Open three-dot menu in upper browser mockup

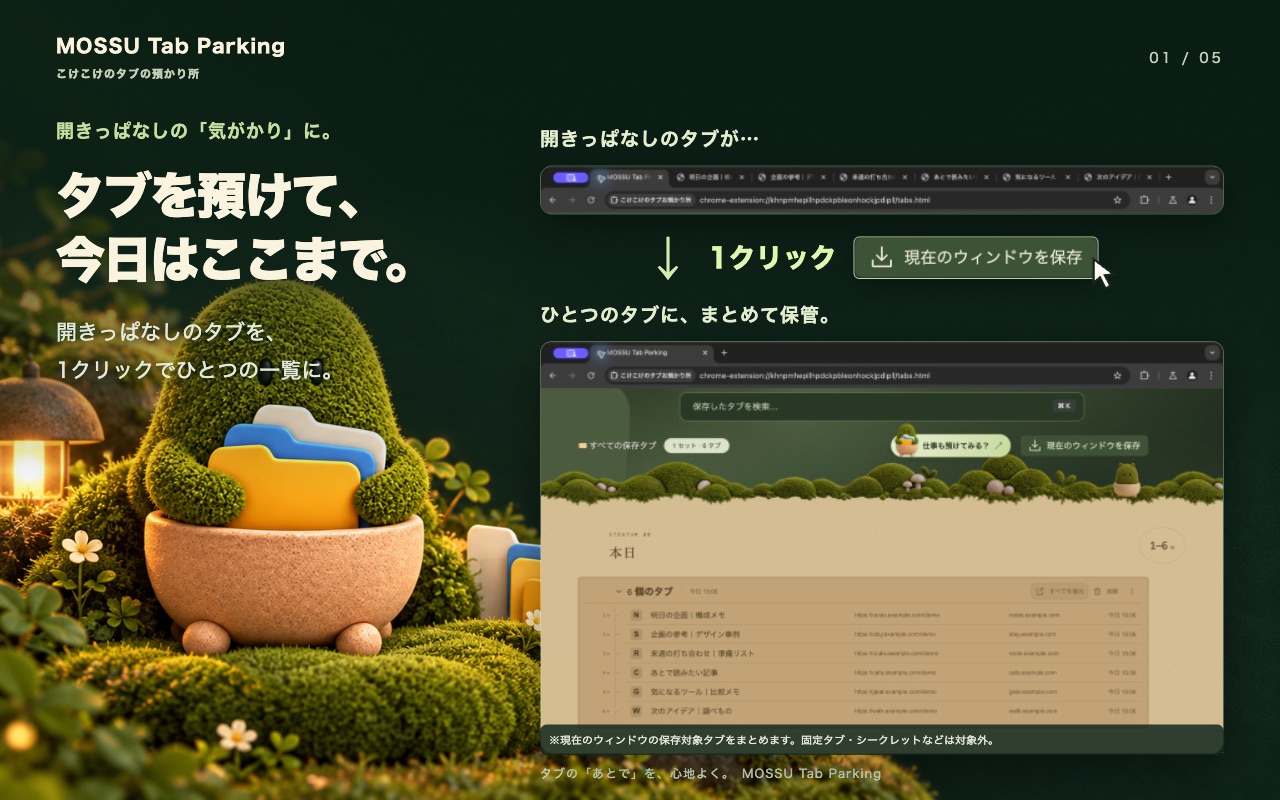(x=1212, y=200)
